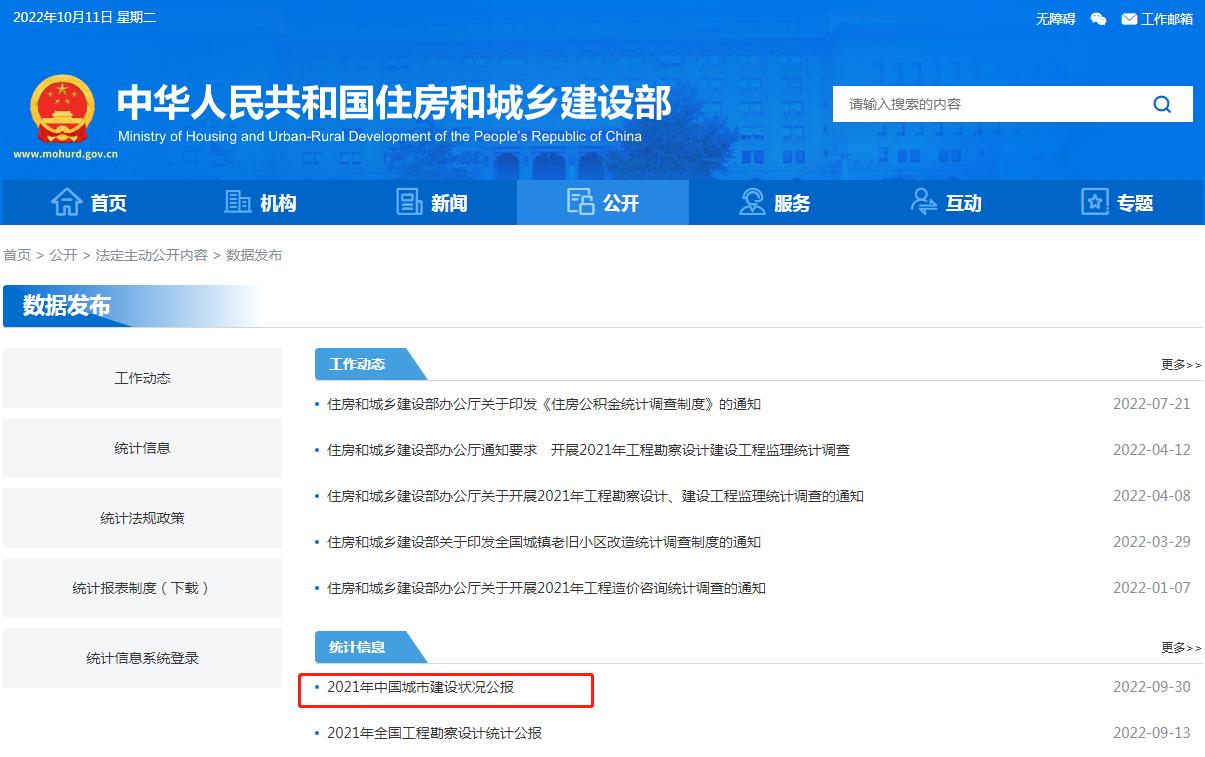The height and width of the screenshot is (757, 1205).
Task: Open the 首页 navigation tab
Action: [88, 203]
